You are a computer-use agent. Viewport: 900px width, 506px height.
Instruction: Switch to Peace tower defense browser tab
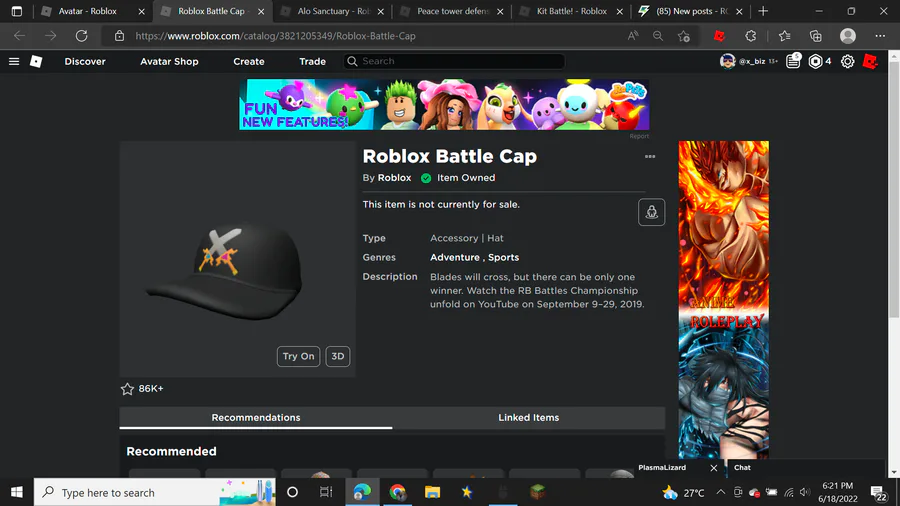[x=452, y=11]
